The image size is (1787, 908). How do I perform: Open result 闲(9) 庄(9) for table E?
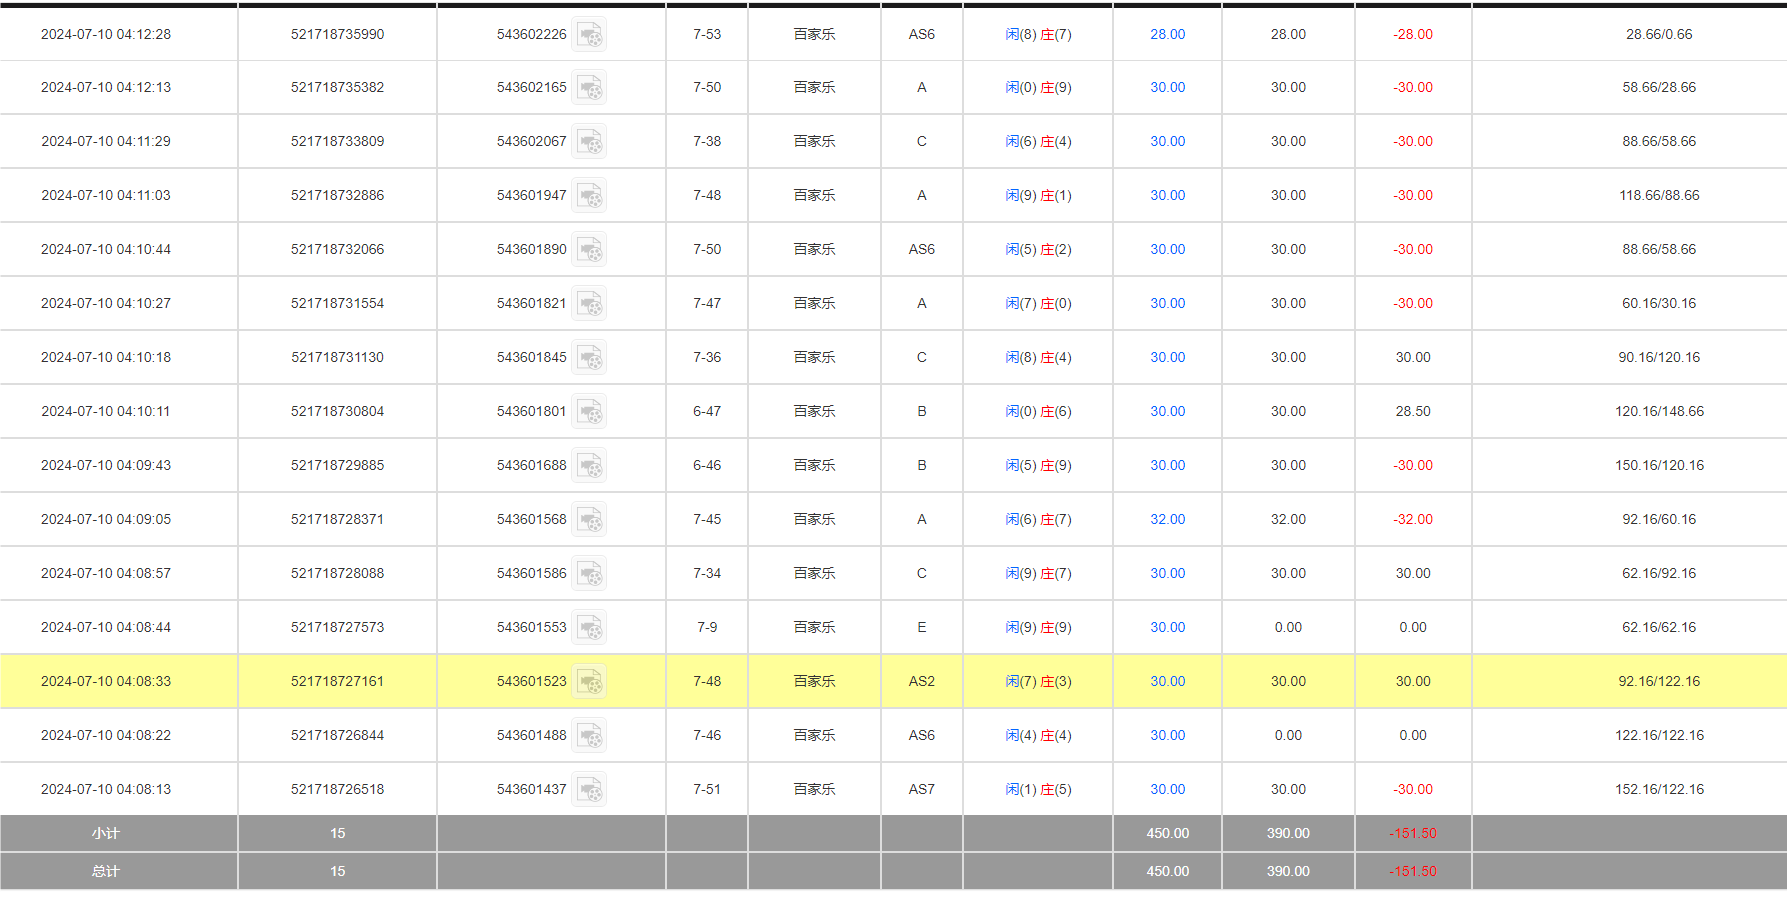[x=1038, y=628]
